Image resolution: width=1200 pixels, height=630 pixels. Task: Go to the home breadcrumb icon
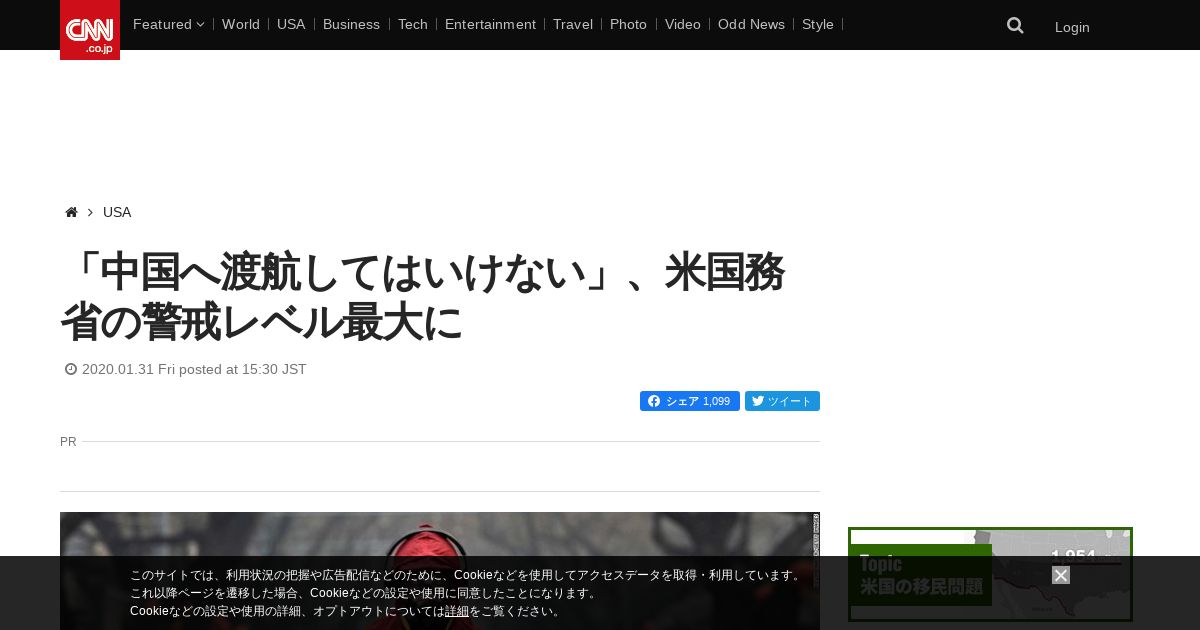tap(71, 212)
